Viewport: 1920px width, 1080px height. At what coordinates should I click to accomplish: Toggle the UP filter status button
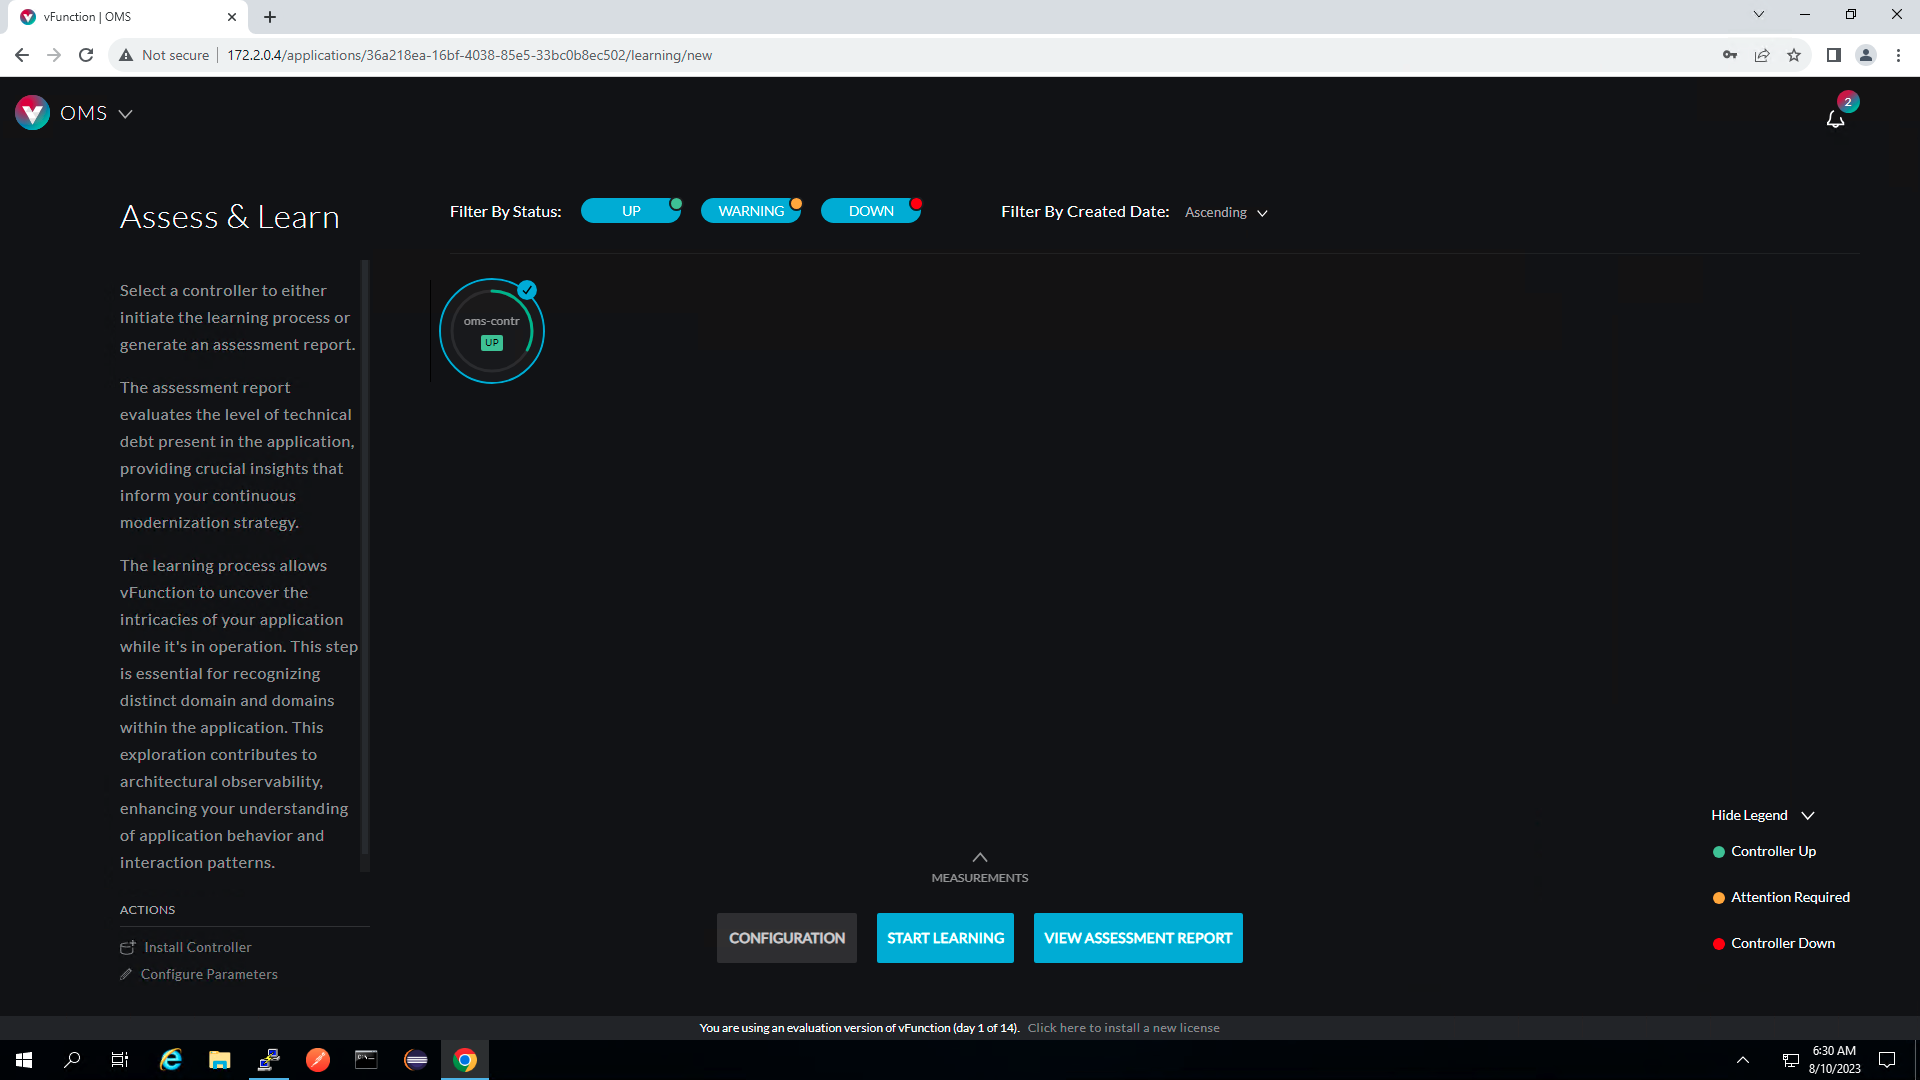(x=632, y=210)
